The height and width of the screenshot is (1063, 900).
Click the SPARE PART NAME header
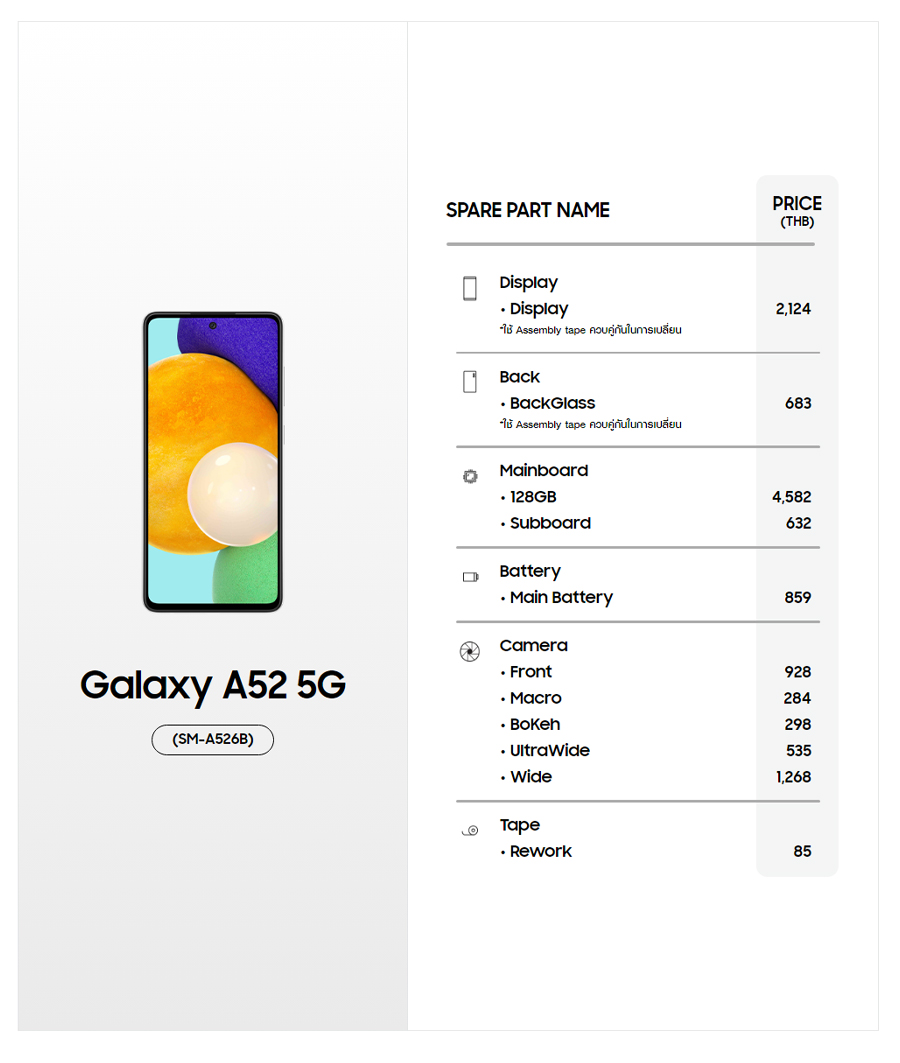point(527,210)
